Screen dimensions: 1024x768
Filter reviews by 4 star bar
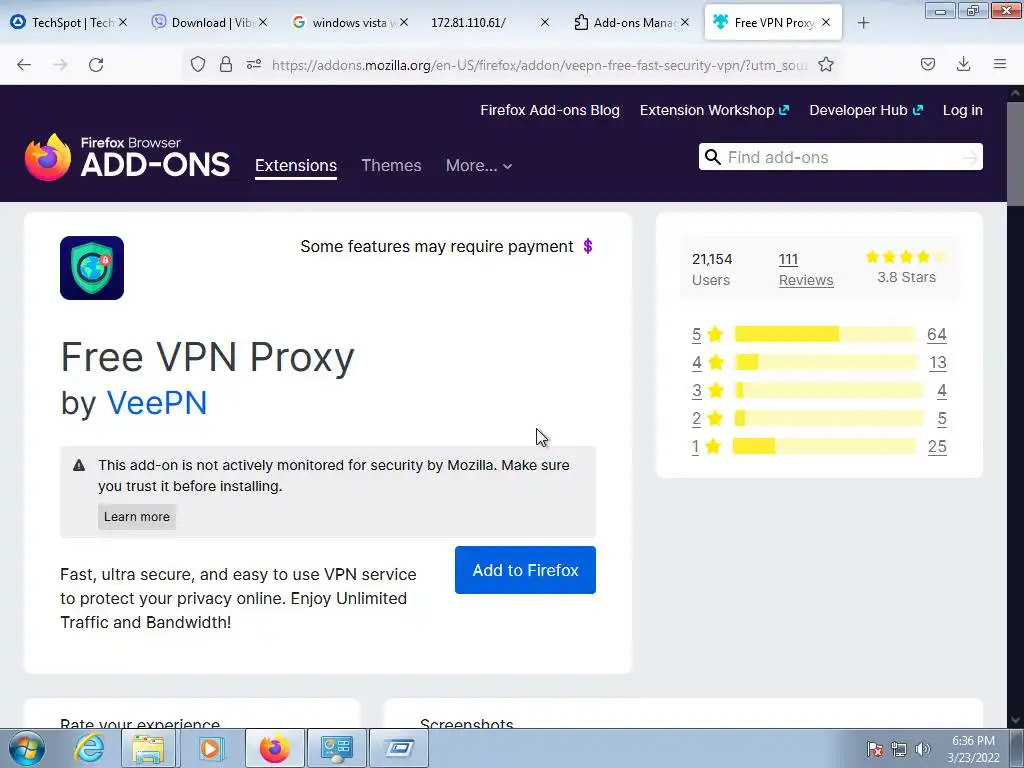pos(825,362)
